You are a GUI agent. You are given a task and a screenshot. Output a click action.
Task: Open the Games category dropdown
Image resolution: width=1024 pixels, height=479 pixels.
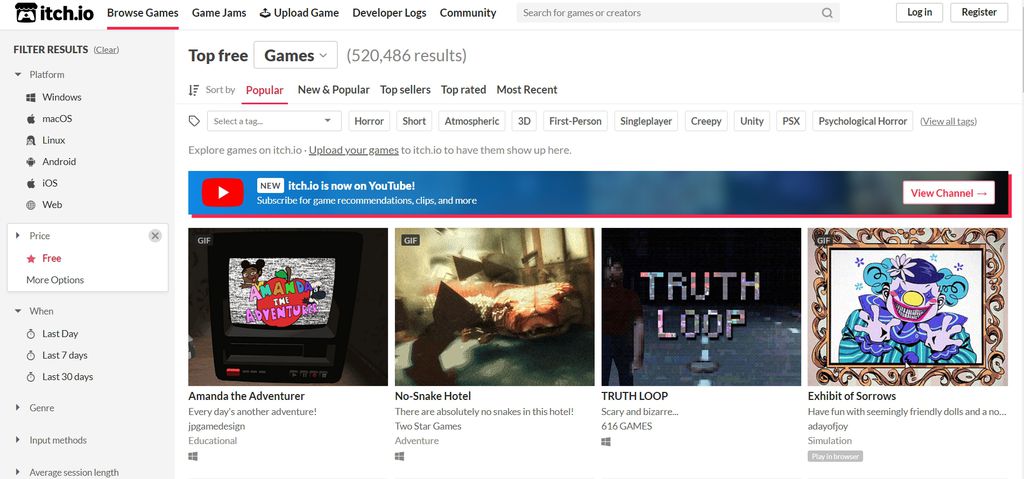[x=295, y=56]
